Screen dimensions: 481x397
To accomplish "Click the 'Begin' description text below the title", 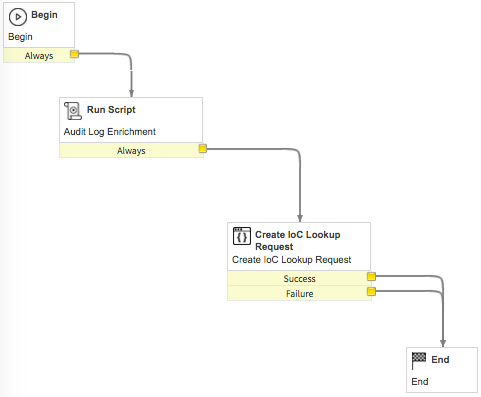I will pyautogui.click(x=20, y=37).
